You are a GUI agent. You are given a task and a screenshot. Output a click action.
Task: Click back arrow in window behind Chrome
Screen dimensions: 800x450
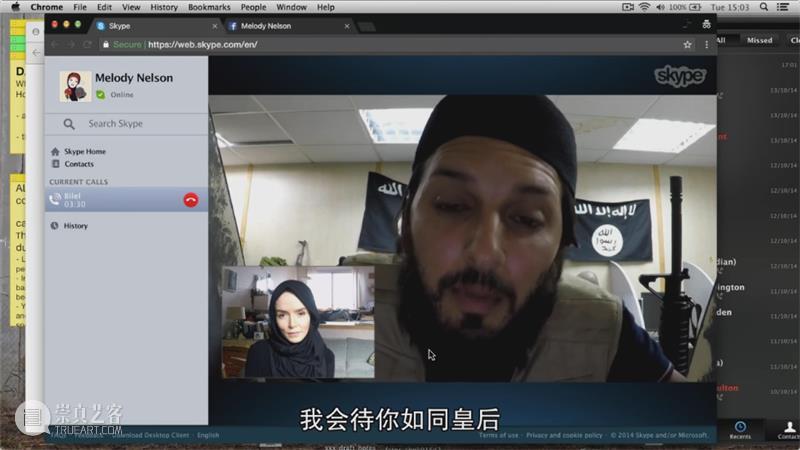tap(36, 52)
